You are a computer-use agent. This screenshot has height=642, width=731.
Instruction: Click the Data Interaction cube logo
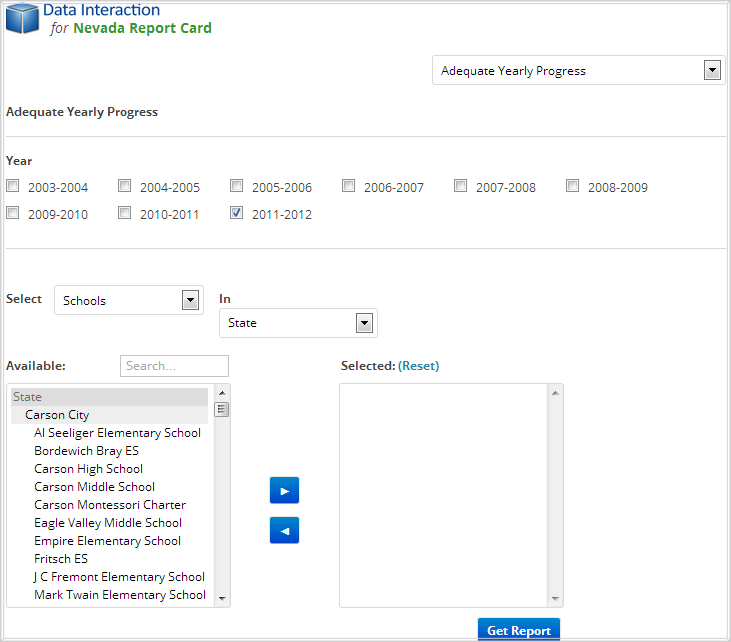pos(22,18)
